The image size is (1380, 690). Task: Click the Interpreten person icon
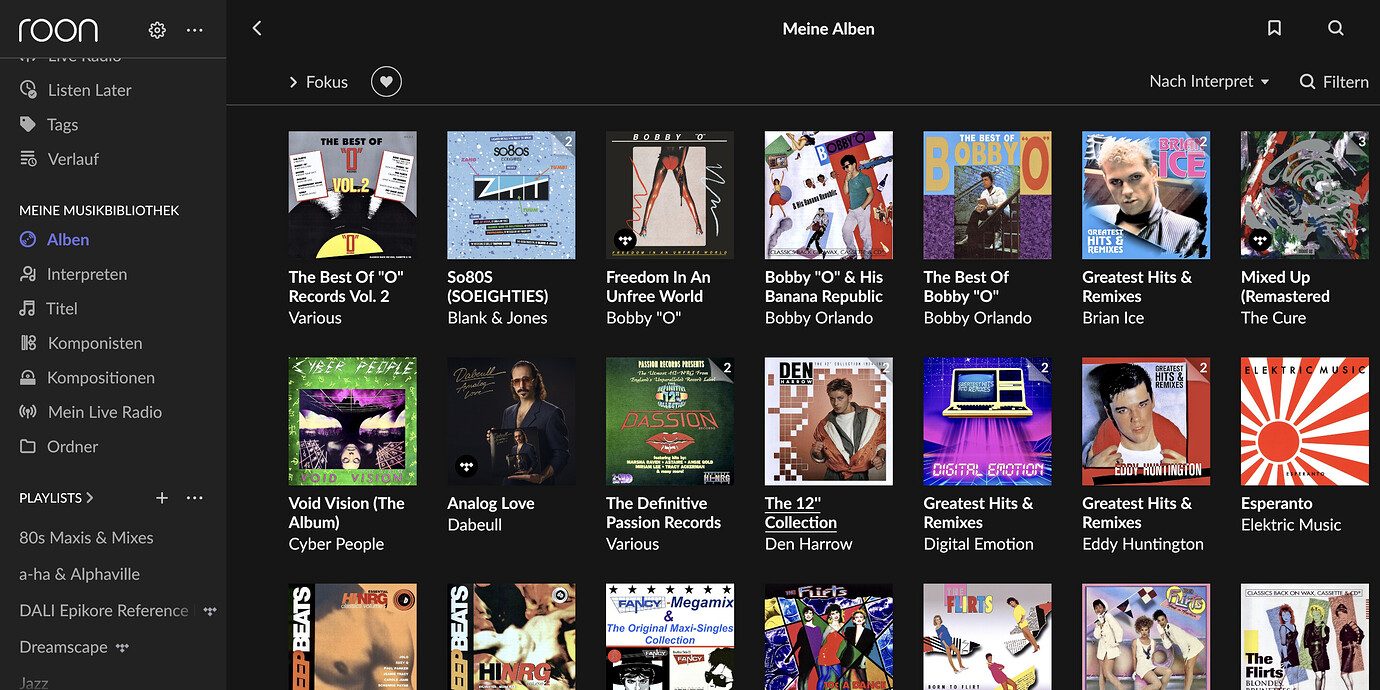click(x=28, y=274)
